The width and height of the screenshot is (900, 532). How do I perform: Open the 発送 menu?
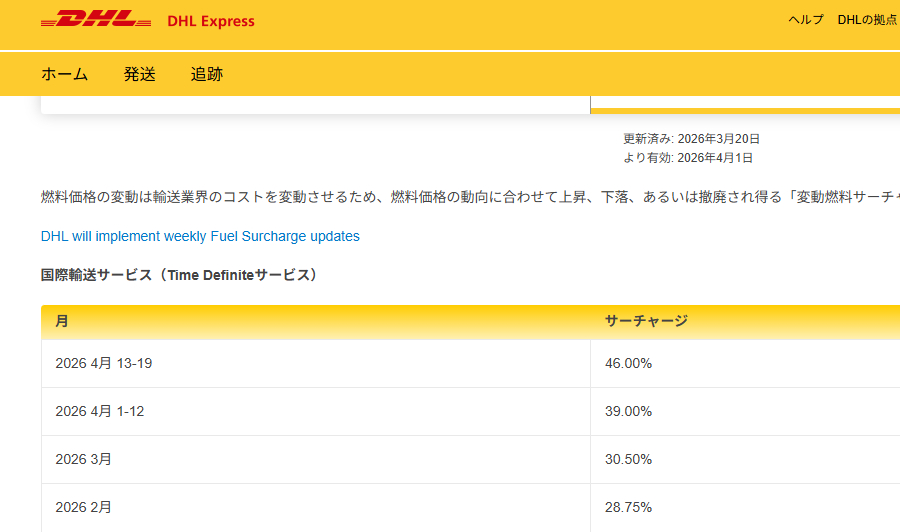139,74
